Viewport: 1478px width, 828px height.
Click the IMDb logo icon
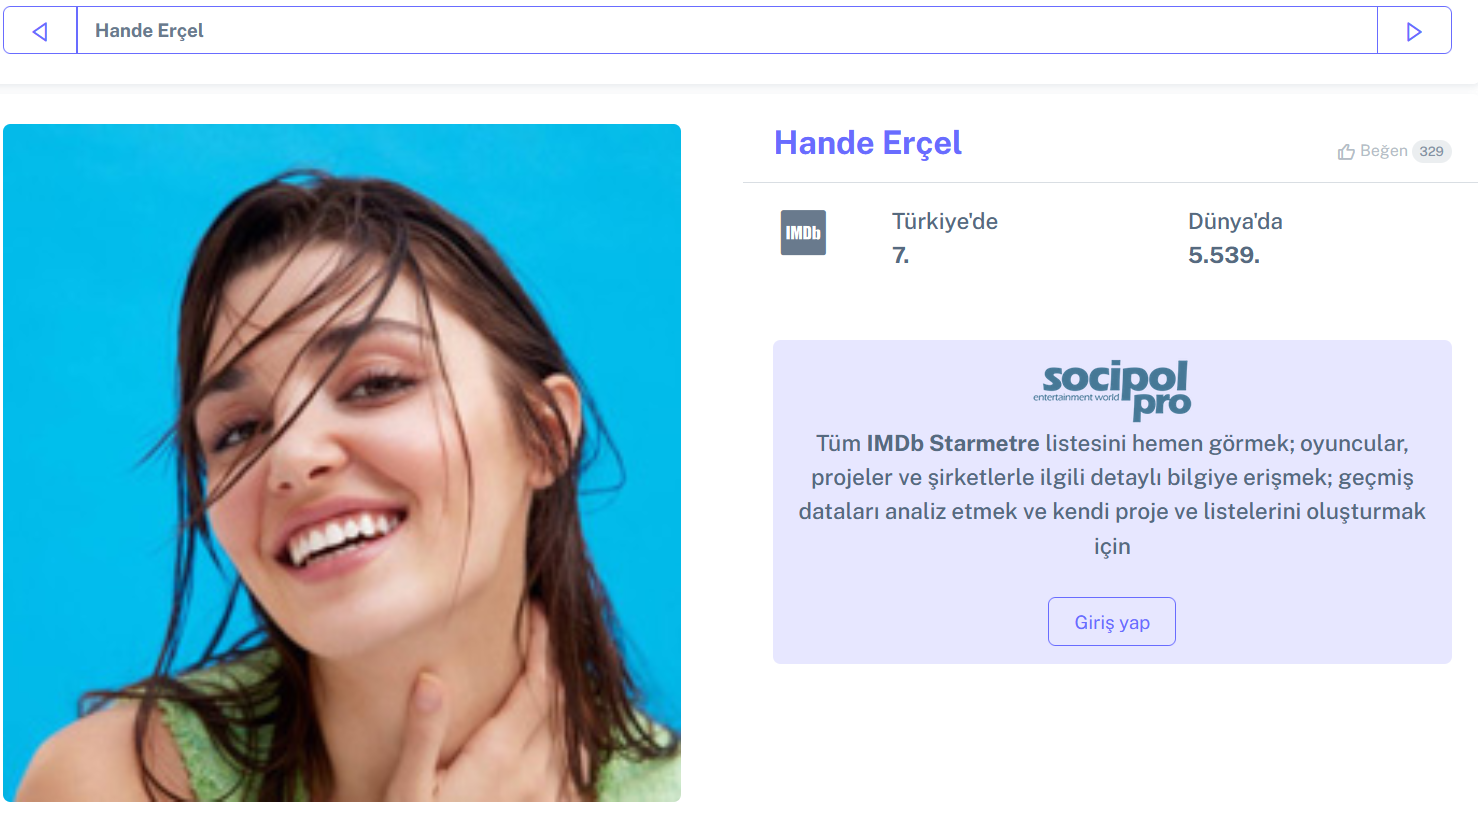[x=803, y=232]
